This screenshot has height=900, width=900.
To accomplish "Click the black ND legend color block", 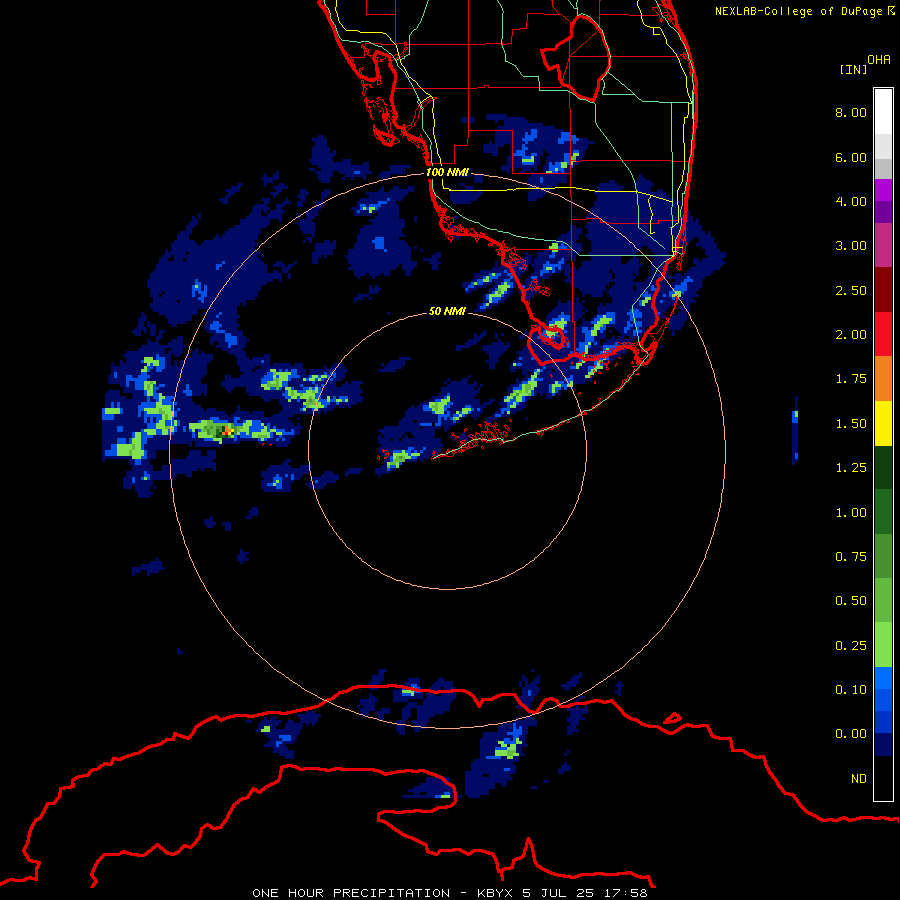I will coord(883,778).
